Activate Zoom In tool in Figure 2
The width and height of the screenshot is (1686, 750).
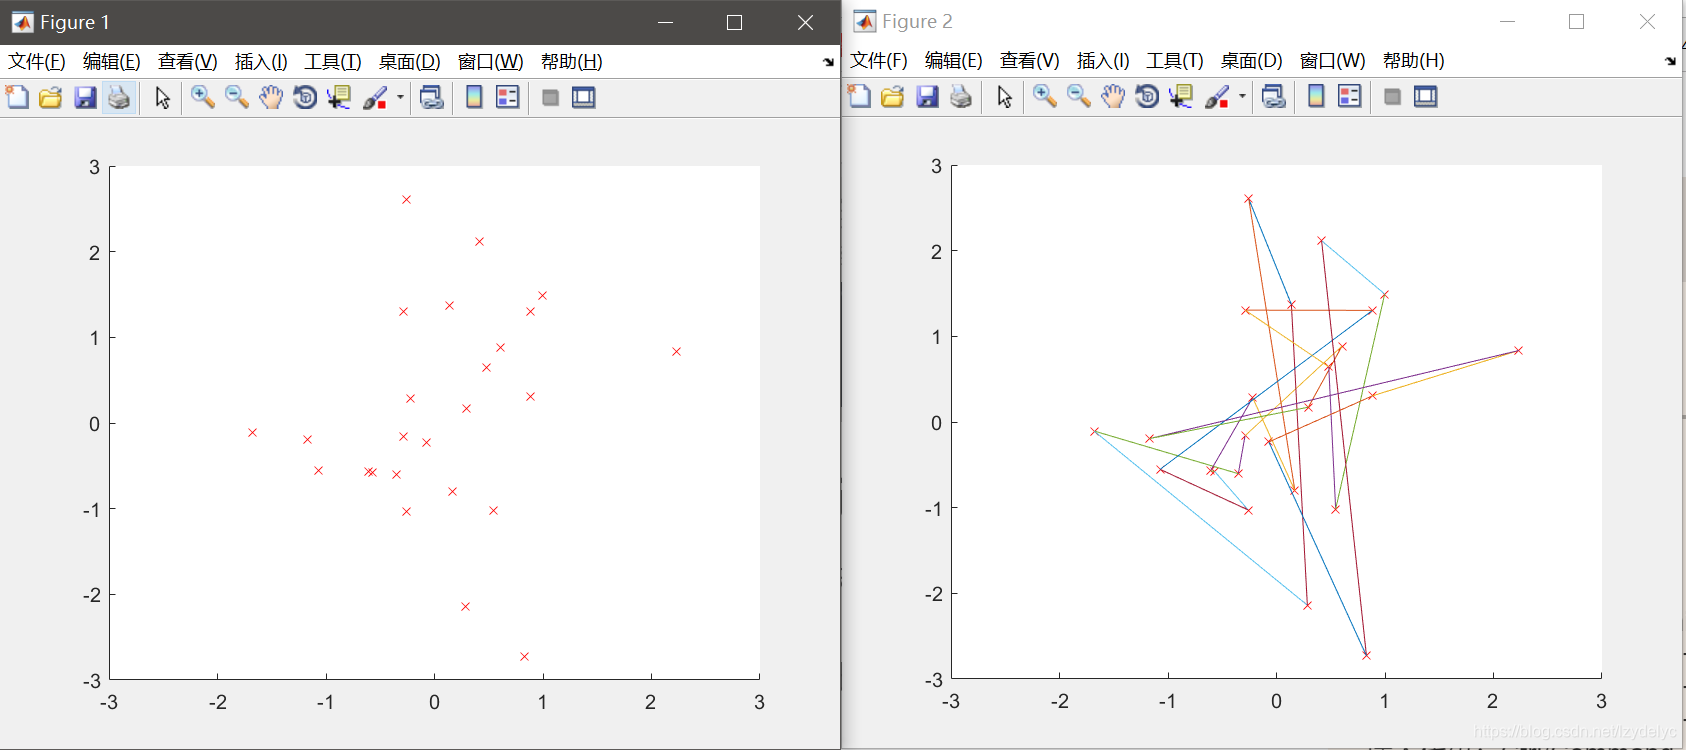coord(1045,96)
